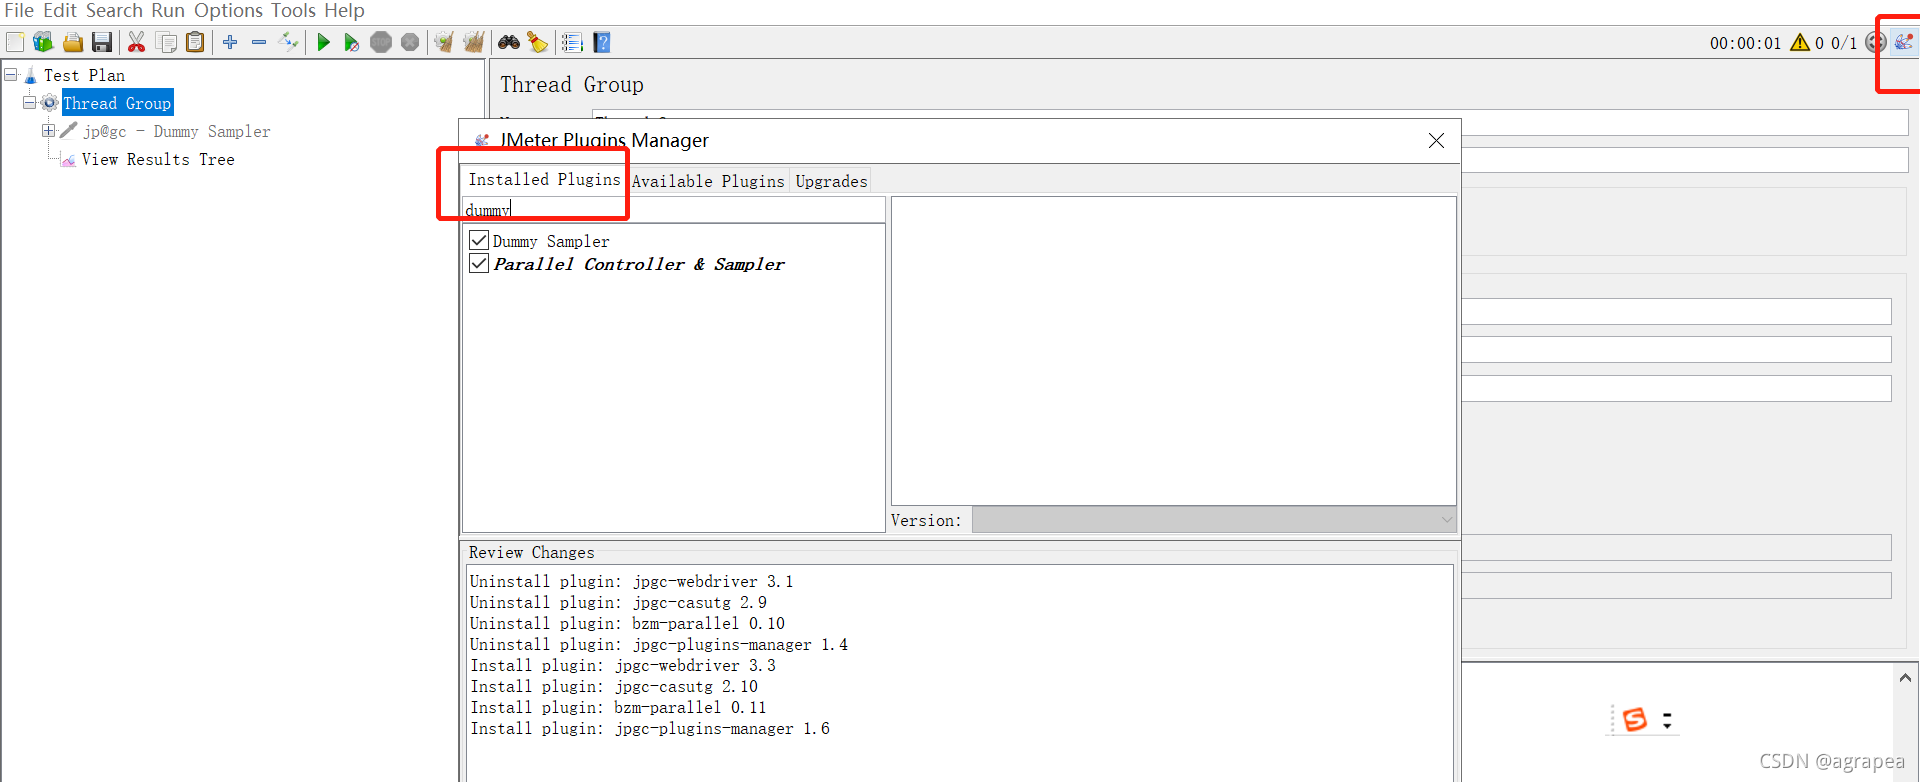Uncheck Parallel Controller & Sampler checkbox

point(479,263)
